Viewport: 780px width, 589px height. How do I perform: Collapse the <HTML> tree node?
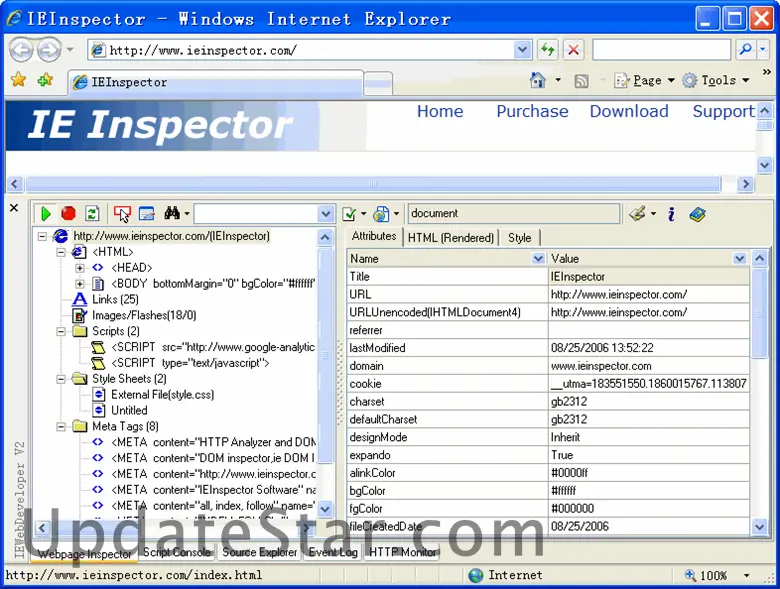61,252
